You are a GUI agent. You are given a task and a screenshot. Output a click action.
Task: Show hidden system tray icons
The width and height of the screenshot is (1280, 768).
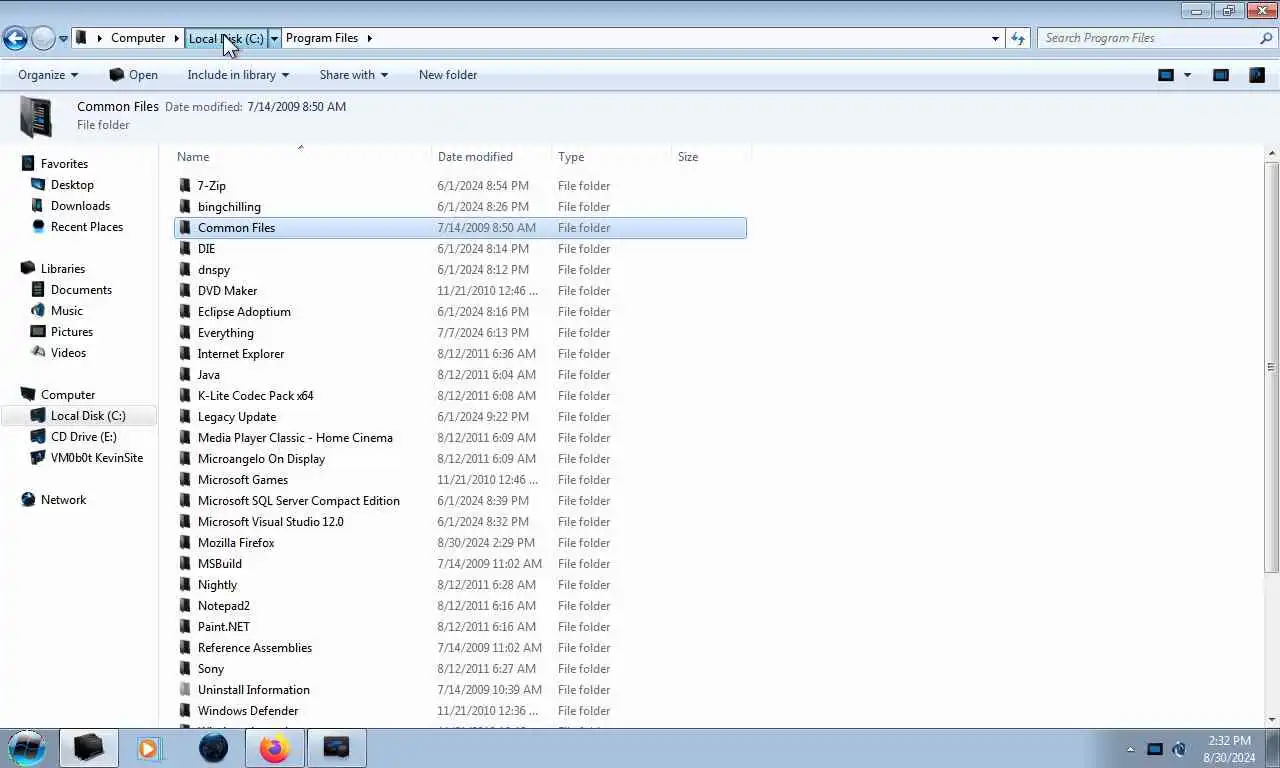[1131, 749]
